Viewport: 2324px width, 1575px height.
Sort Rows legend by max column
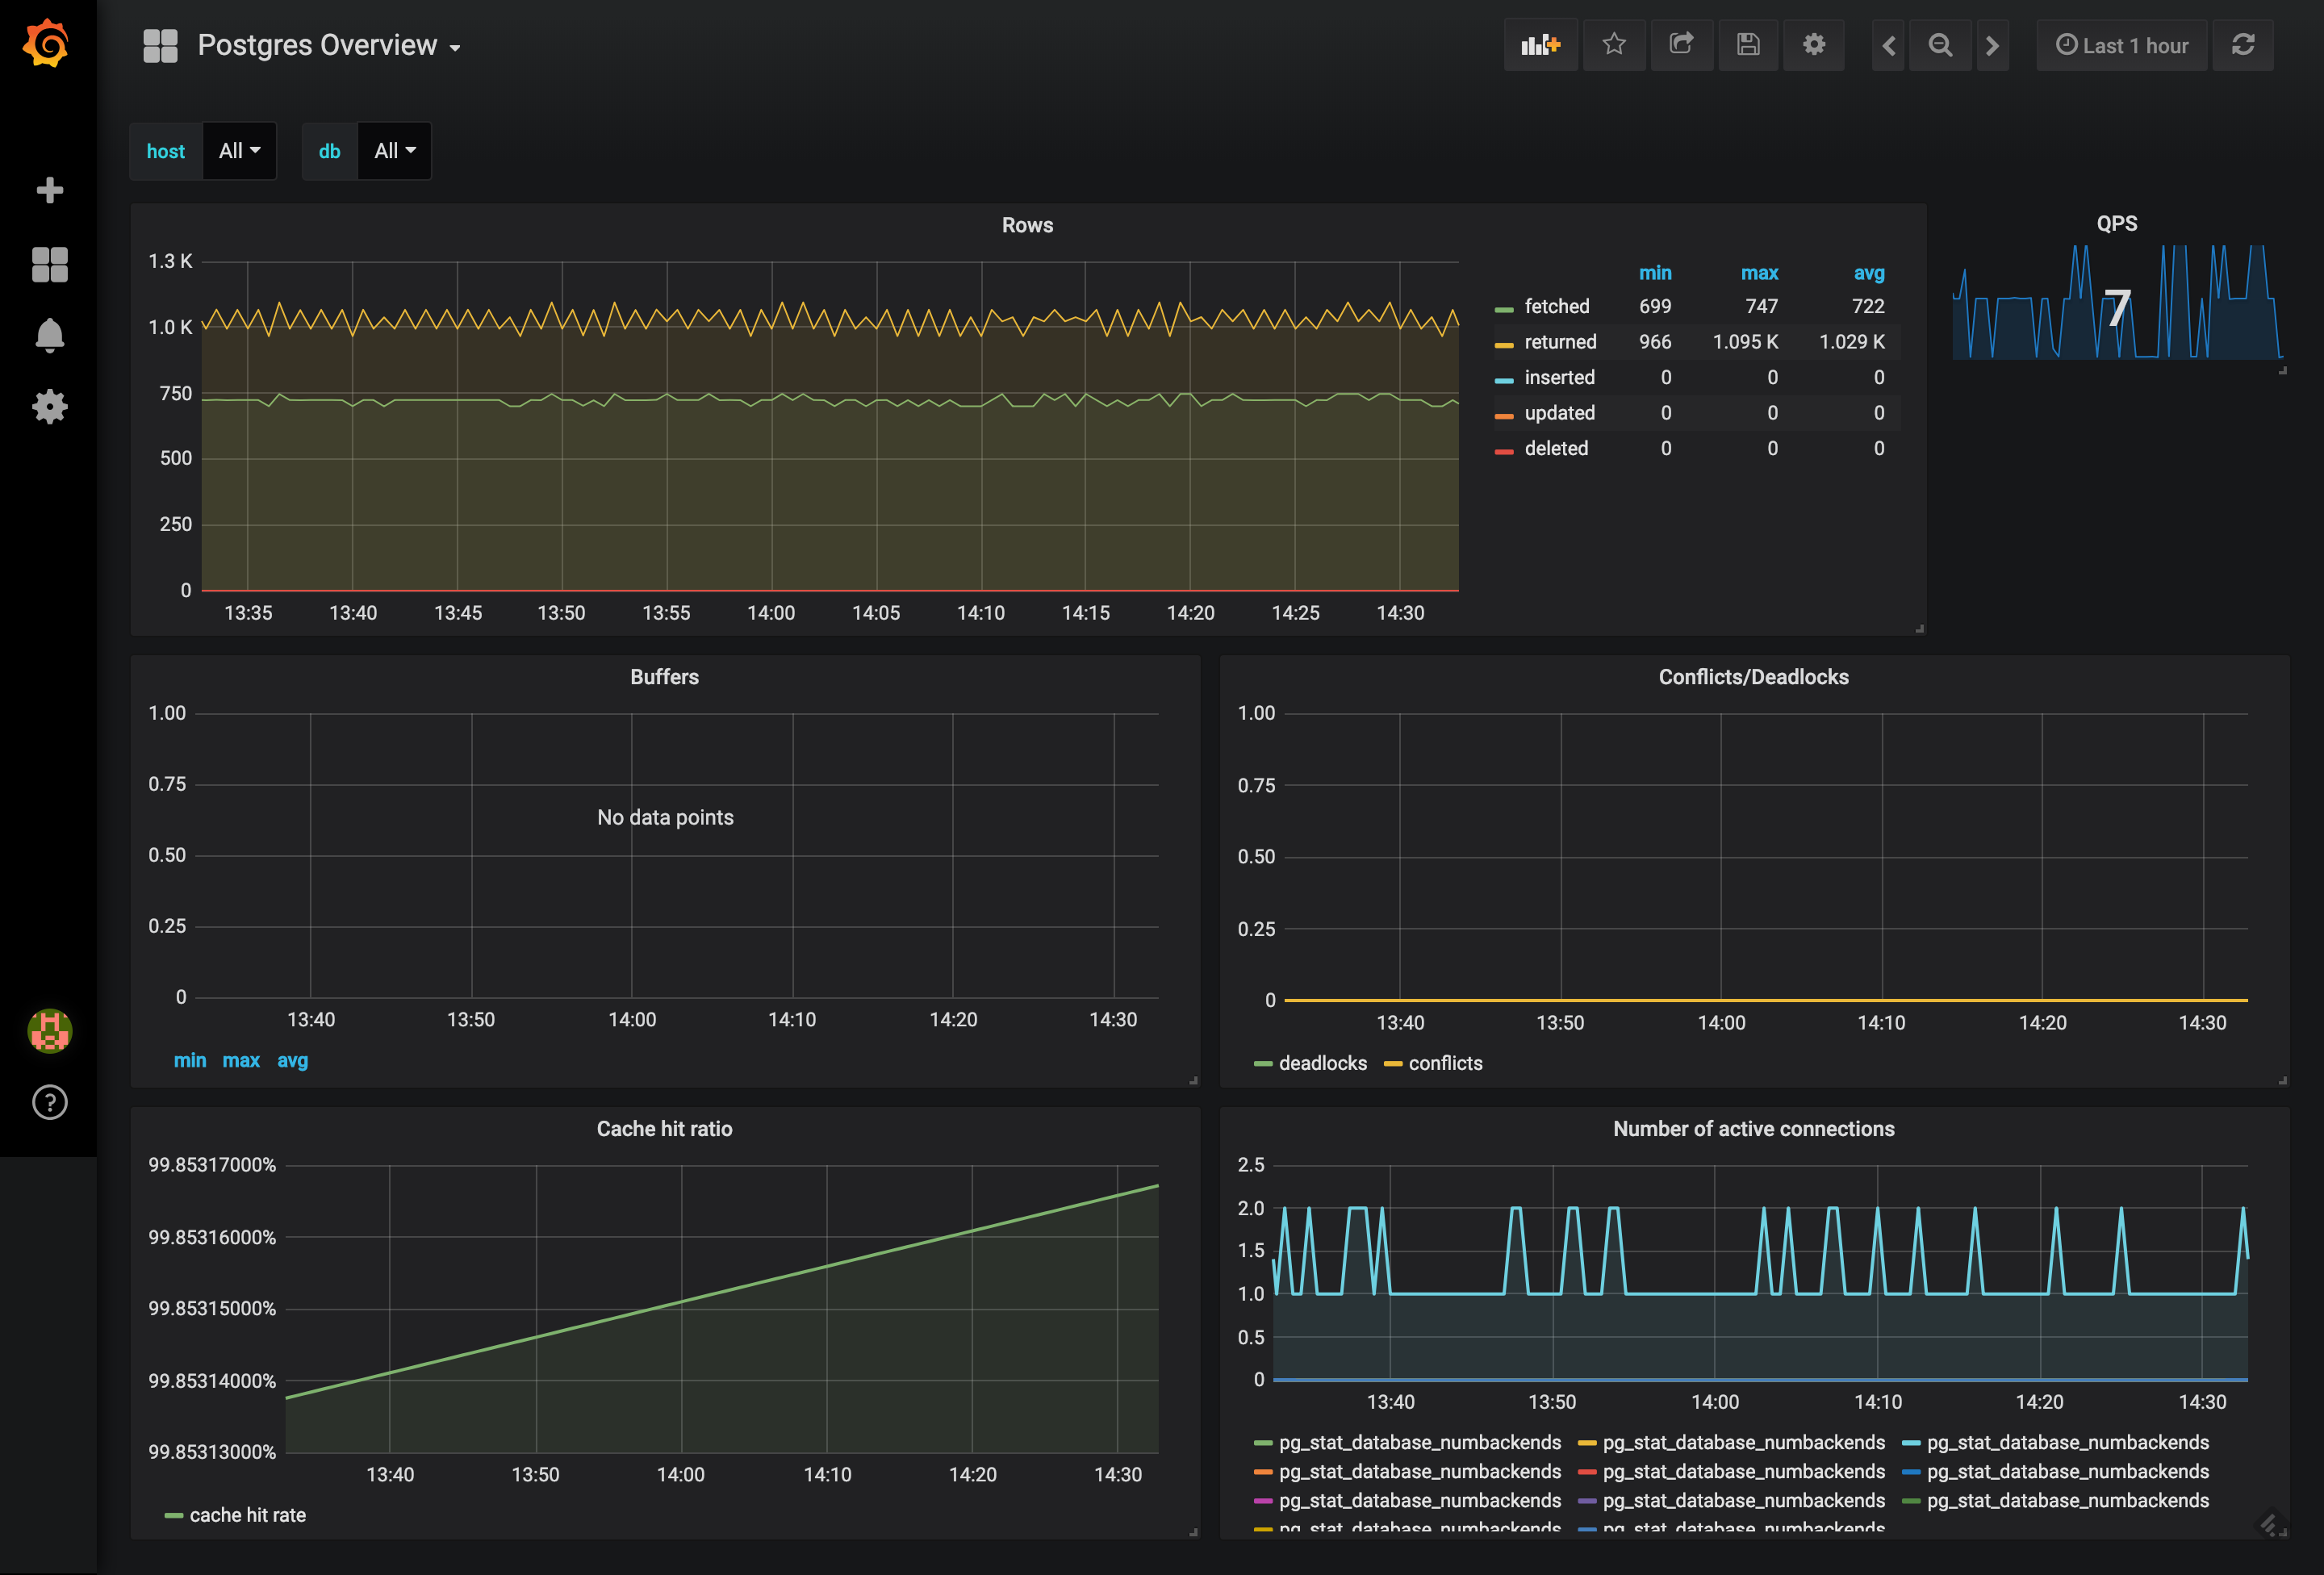coord(1759,273)
